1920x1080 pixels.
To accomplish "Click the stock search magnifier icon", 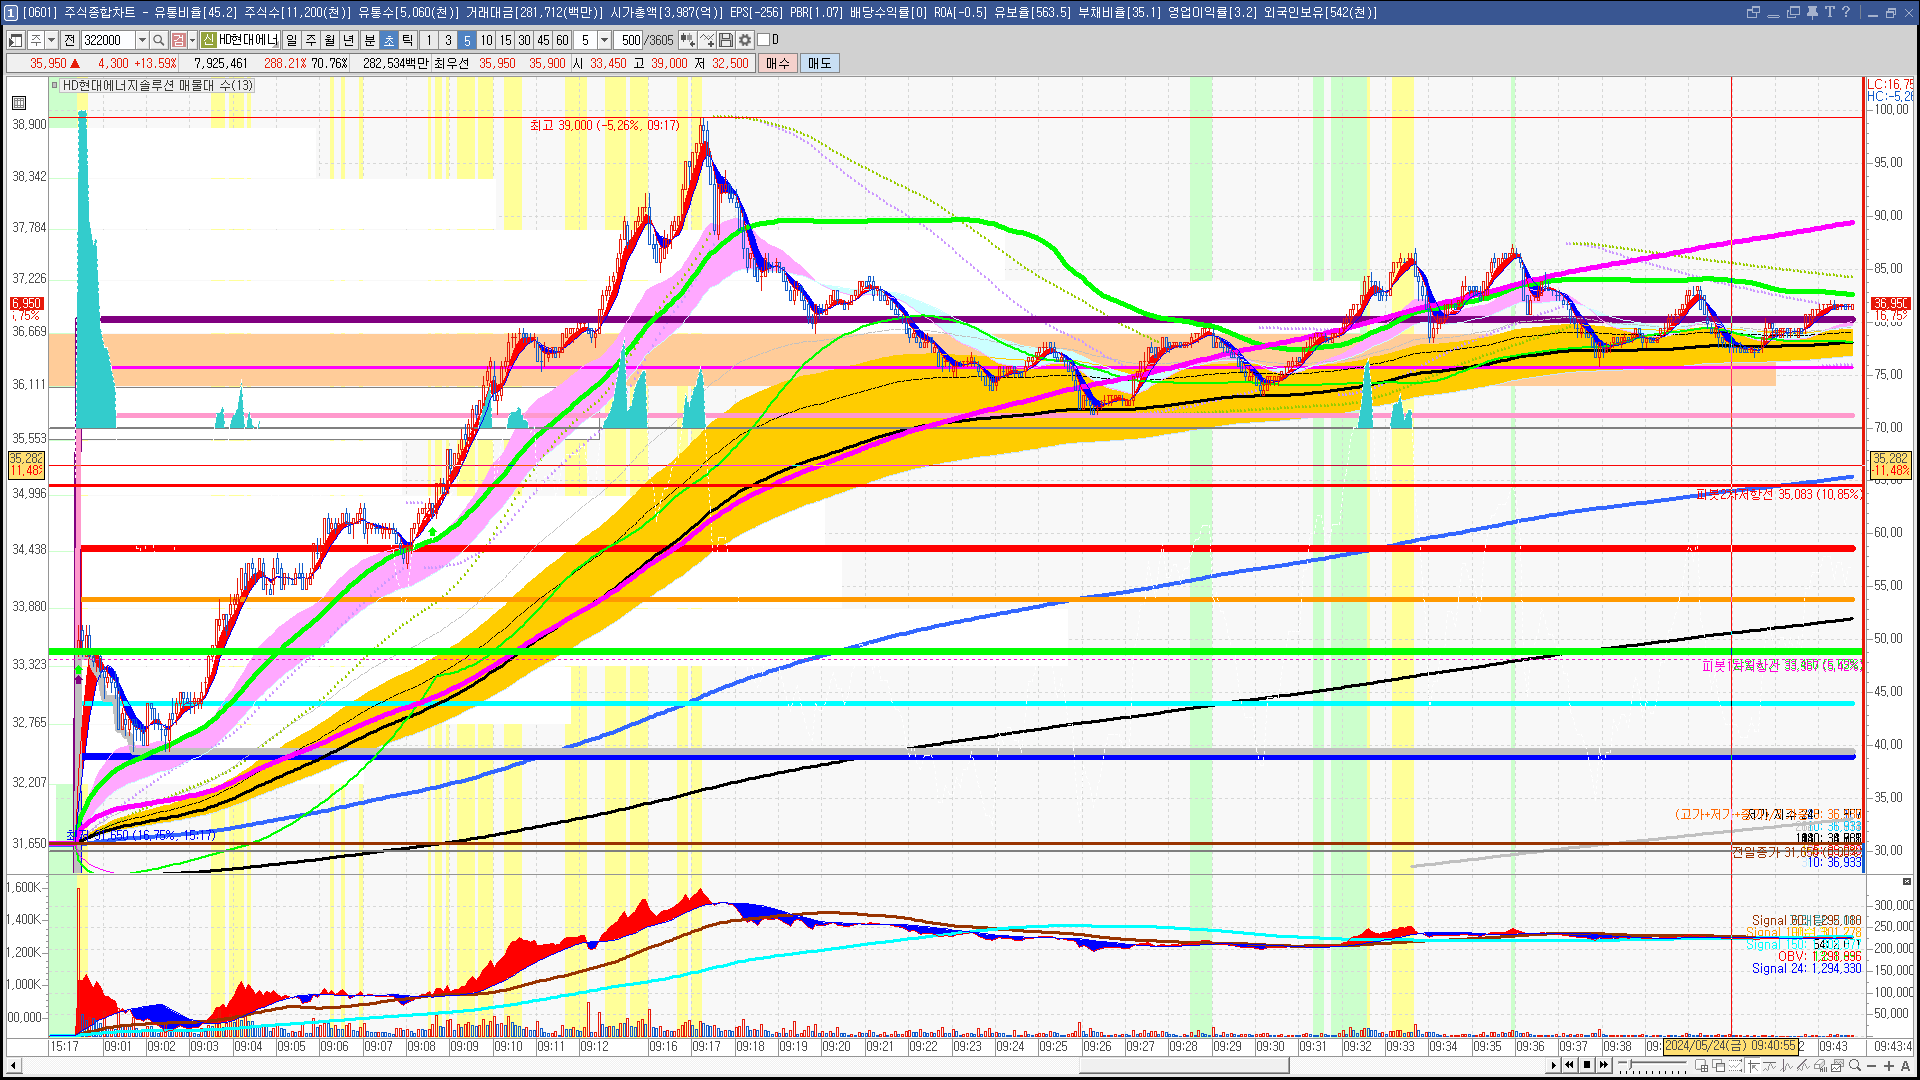I will 158,40.
